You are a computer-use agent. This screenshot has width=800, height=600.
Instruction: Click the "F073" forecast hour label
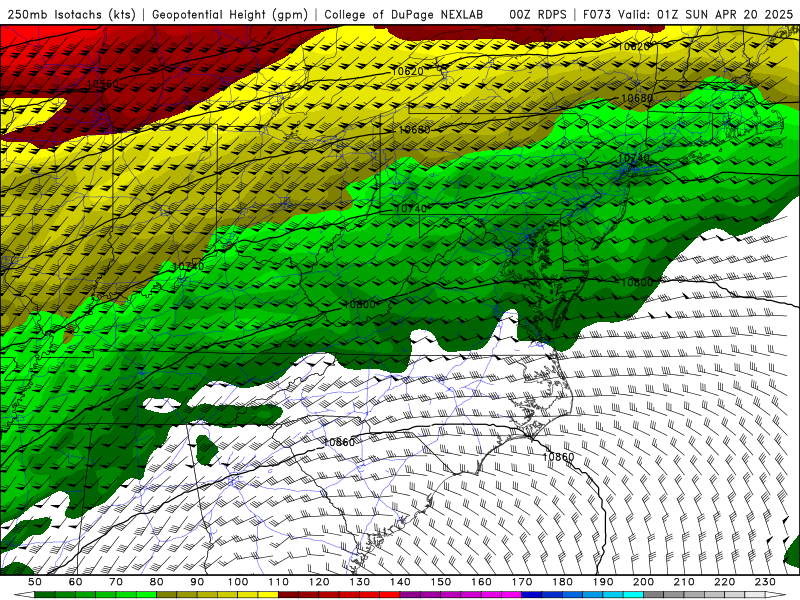pos(597,15)
